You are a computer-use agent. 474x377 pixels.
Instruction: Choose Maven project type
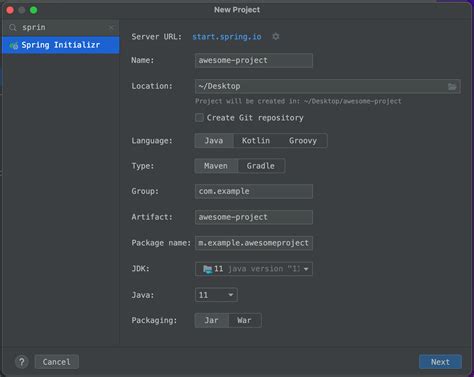click(216, 166)
